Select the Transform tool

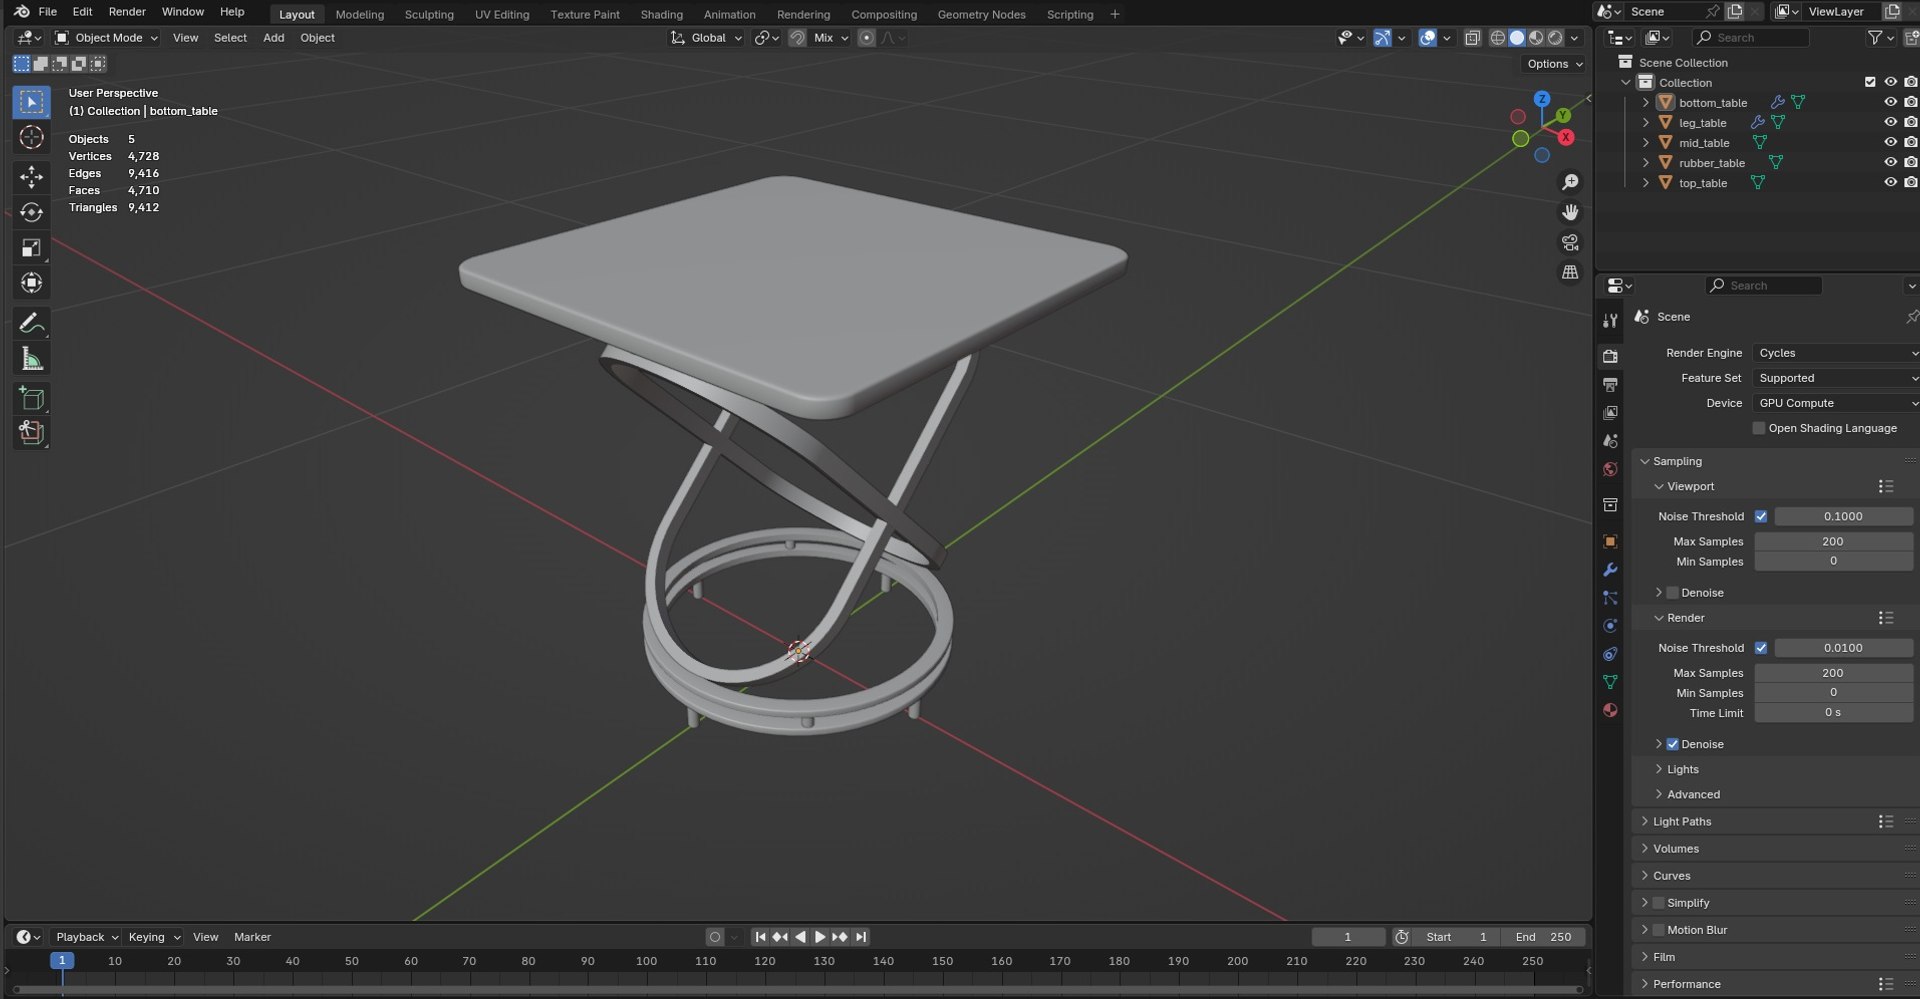tap(31, 283)
